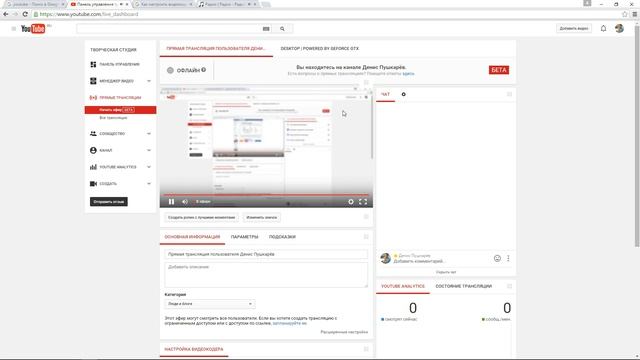Click the Канал profile icon
The image size is (640, 360).
[x=93, y=150]
